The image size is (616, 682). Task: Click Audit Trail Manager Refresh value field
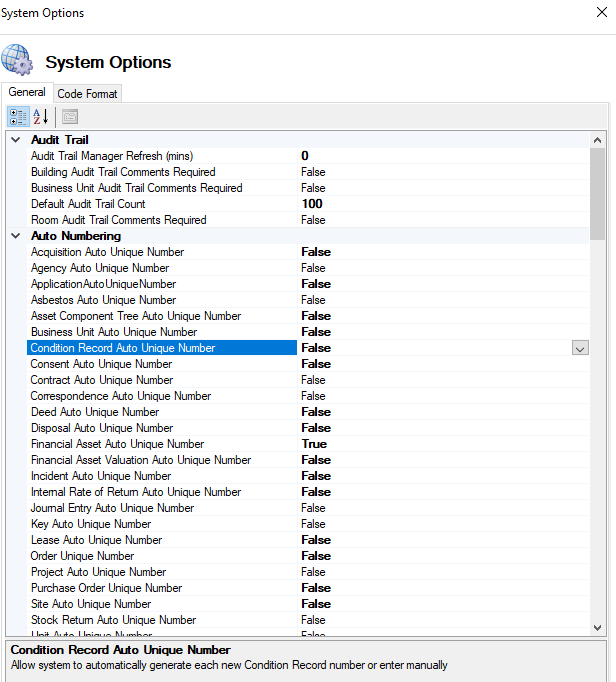(x=305, y=156)
